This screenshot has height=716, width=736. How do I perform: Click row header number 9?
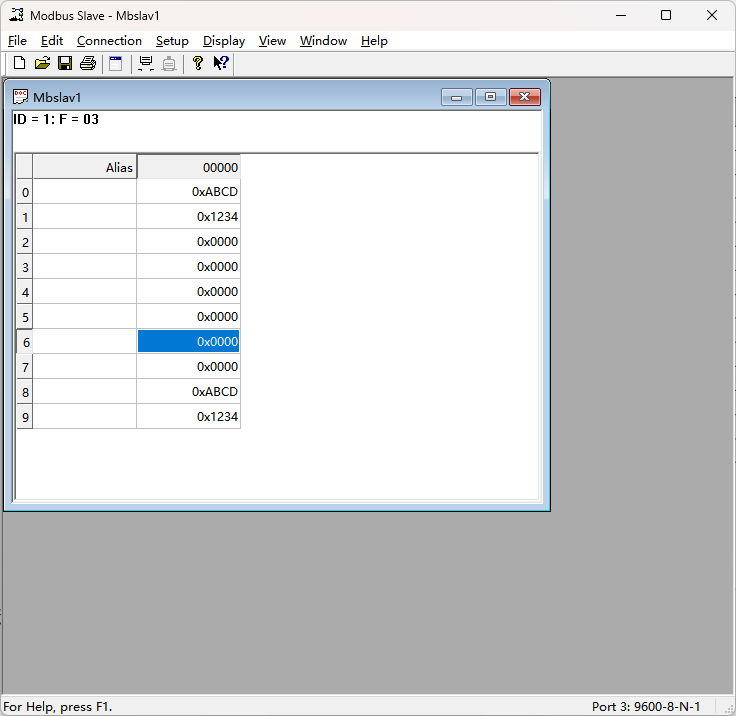[25, 416]
